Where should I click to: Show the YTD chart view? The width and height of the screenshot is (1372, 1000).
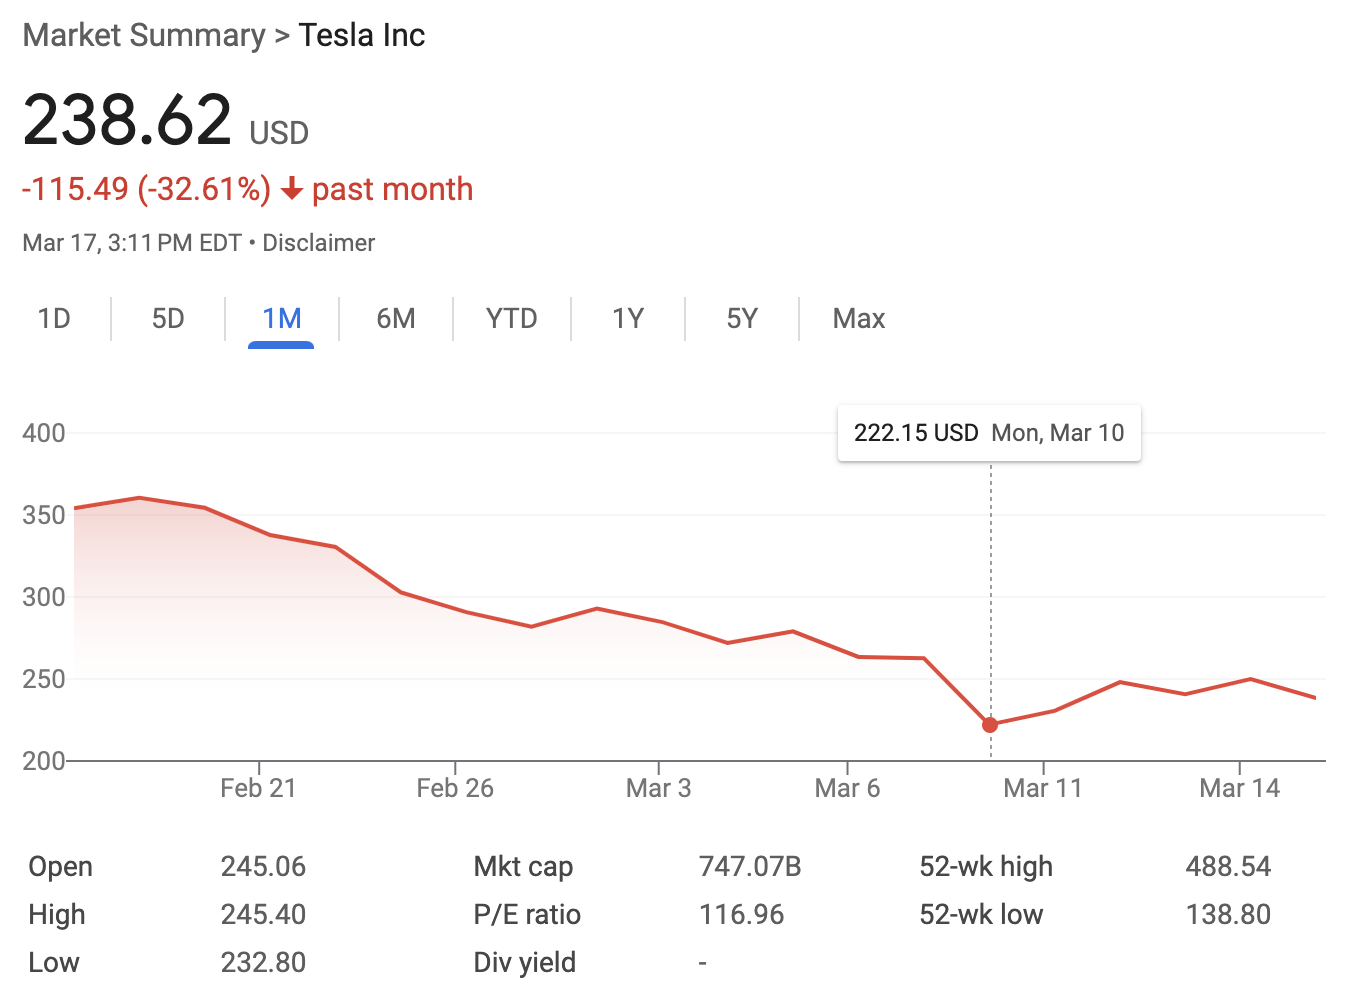click(x=511, y=319)
